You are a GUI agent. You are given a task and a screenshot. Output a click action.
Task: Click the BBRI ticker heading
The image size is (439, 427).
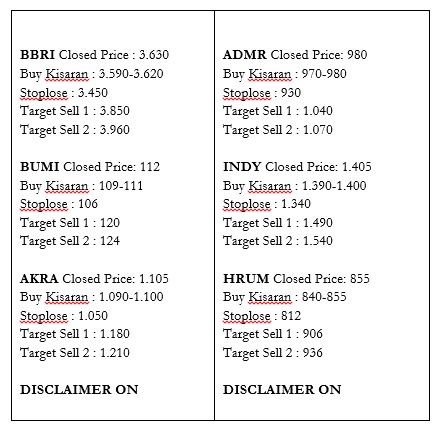37,55
